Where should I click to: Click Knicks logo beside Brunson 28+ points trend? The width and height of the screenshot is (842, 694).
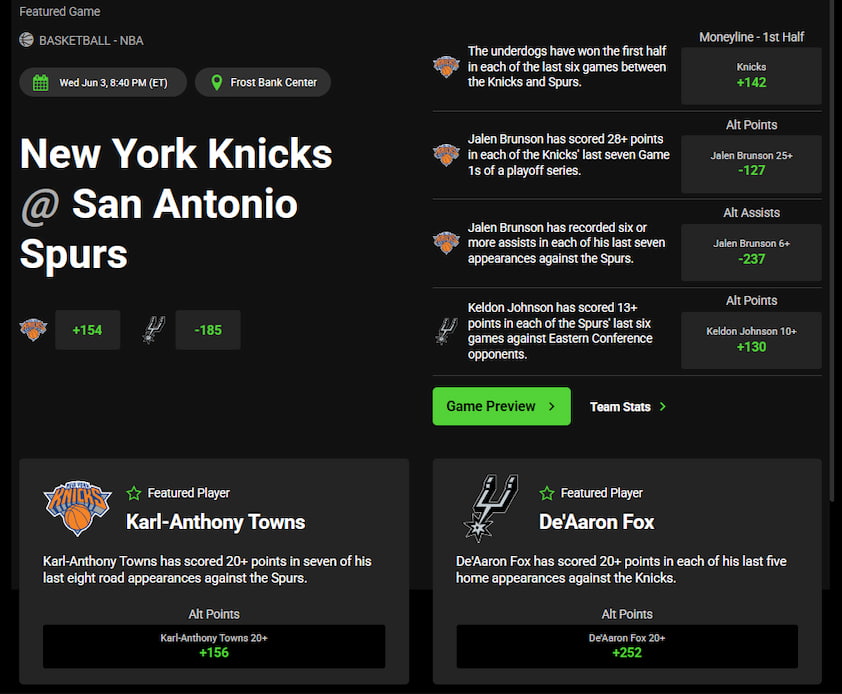point(446,155)
